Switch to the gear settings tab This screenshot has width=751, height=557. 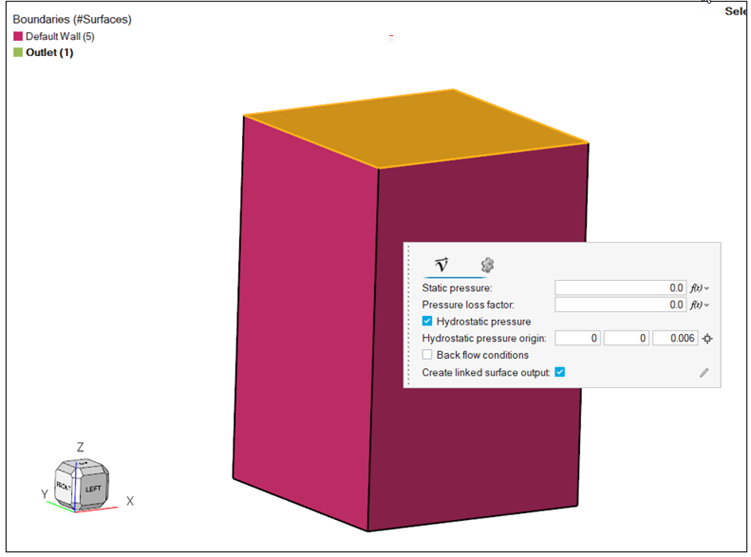pos(487,265)
